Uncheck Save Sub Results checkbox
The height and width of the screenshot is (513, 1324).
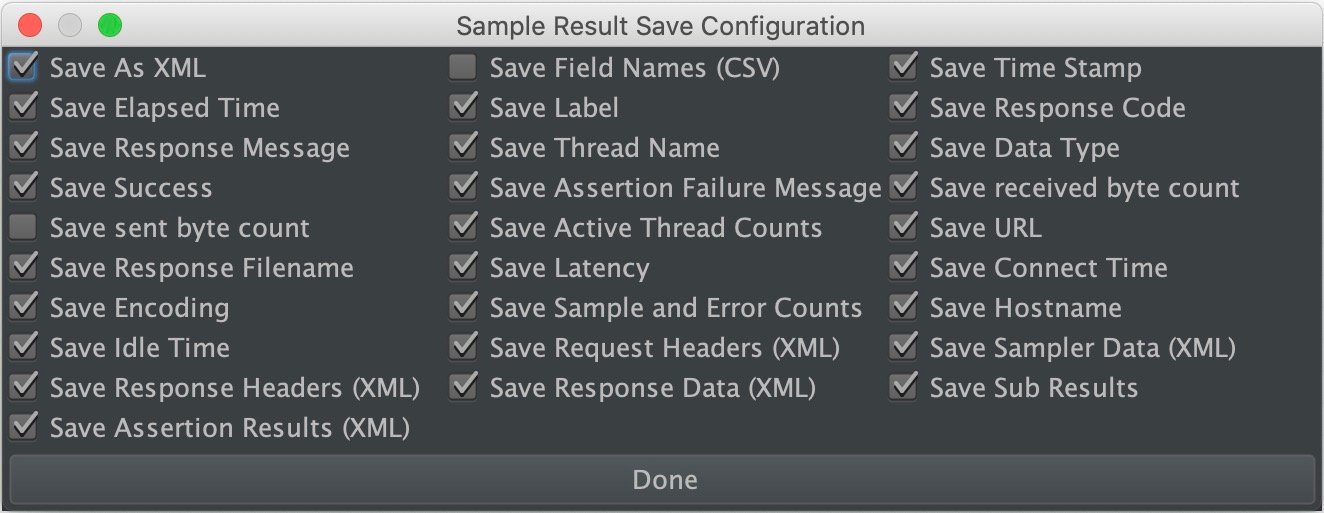point(903,388)
